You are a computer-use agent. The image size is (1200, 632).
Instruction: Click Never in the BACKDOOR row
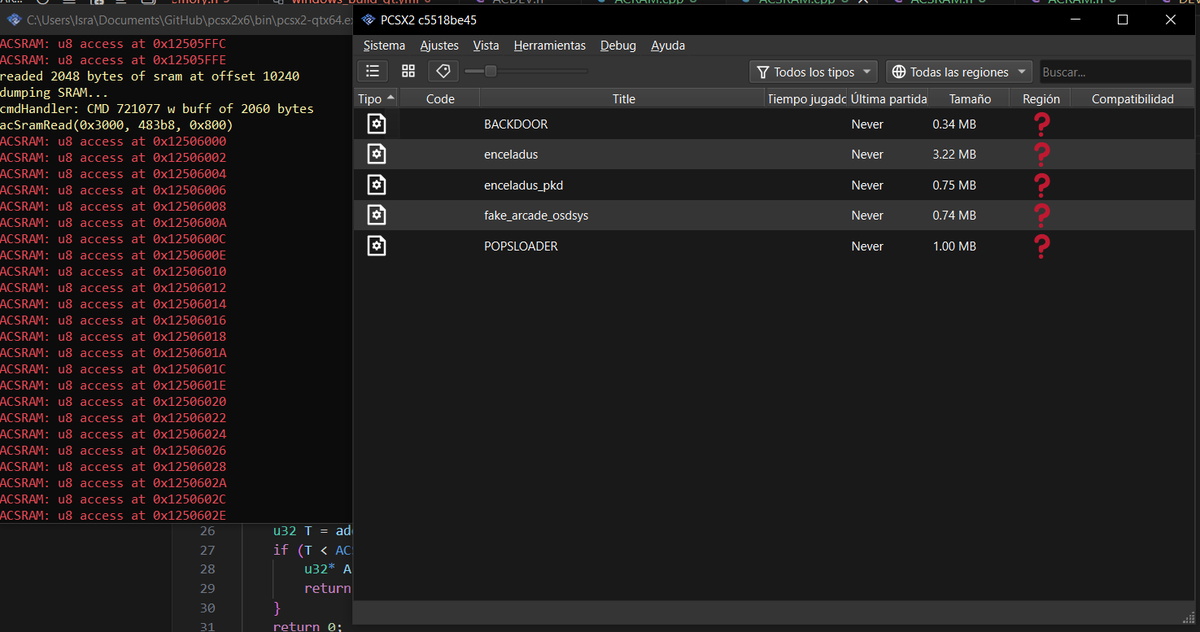click(867, 124)
